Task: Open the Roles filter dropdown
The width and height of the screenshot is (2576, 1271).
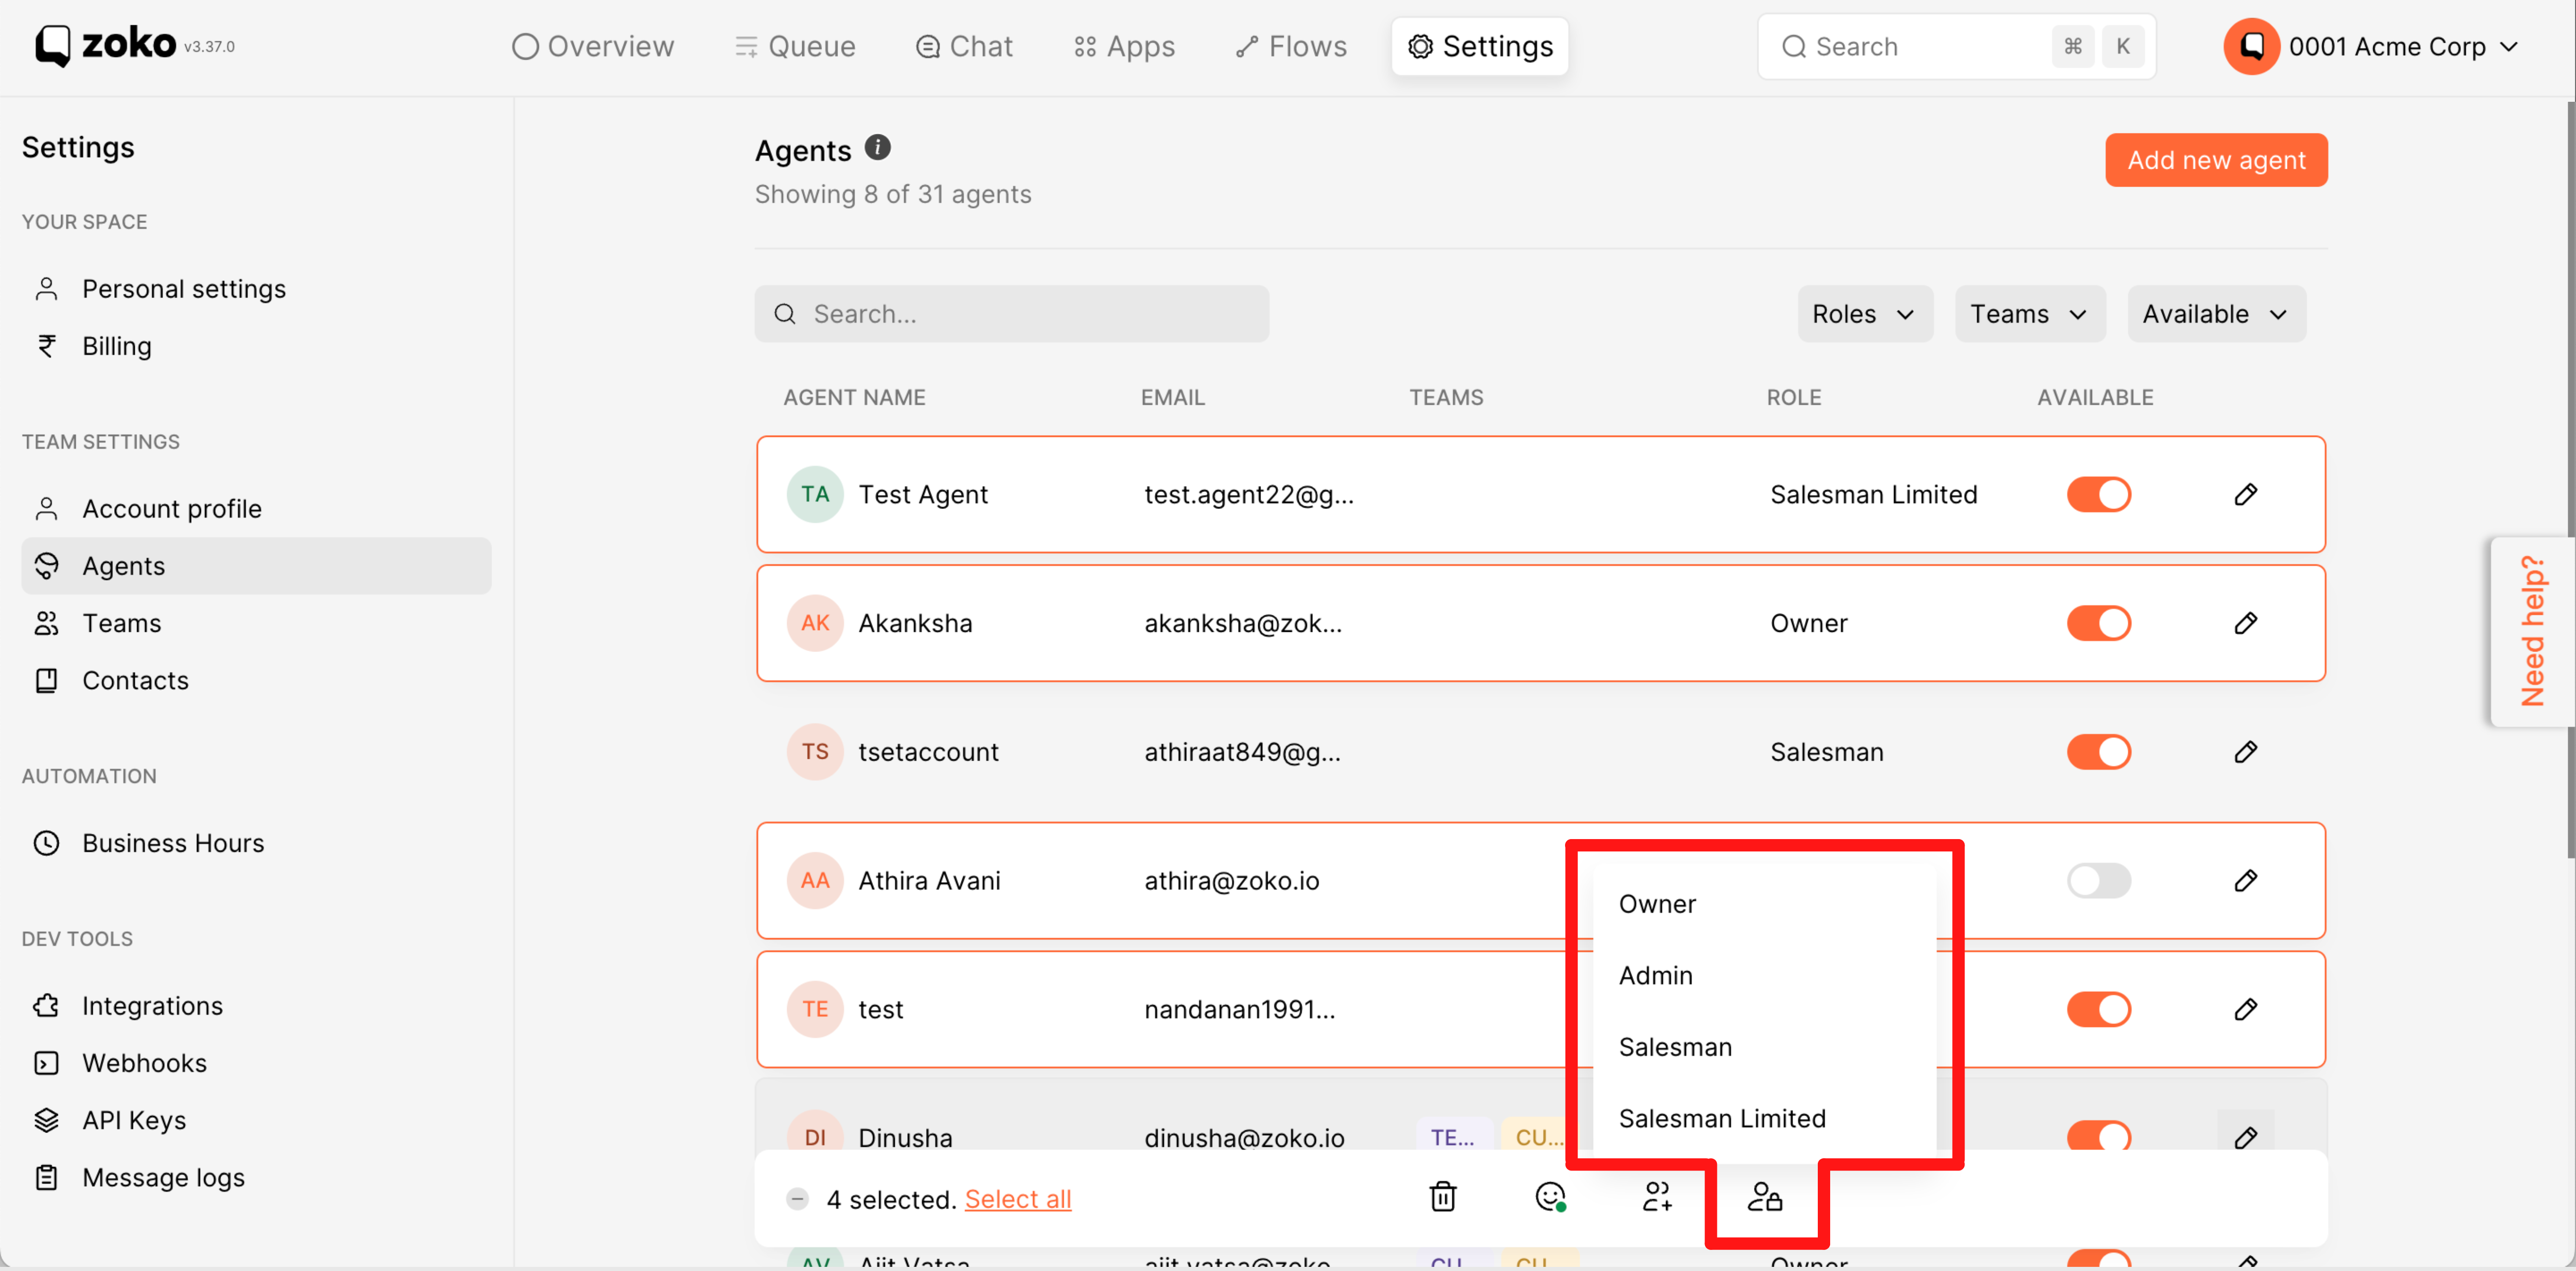Action: [x=1864, y=314]
